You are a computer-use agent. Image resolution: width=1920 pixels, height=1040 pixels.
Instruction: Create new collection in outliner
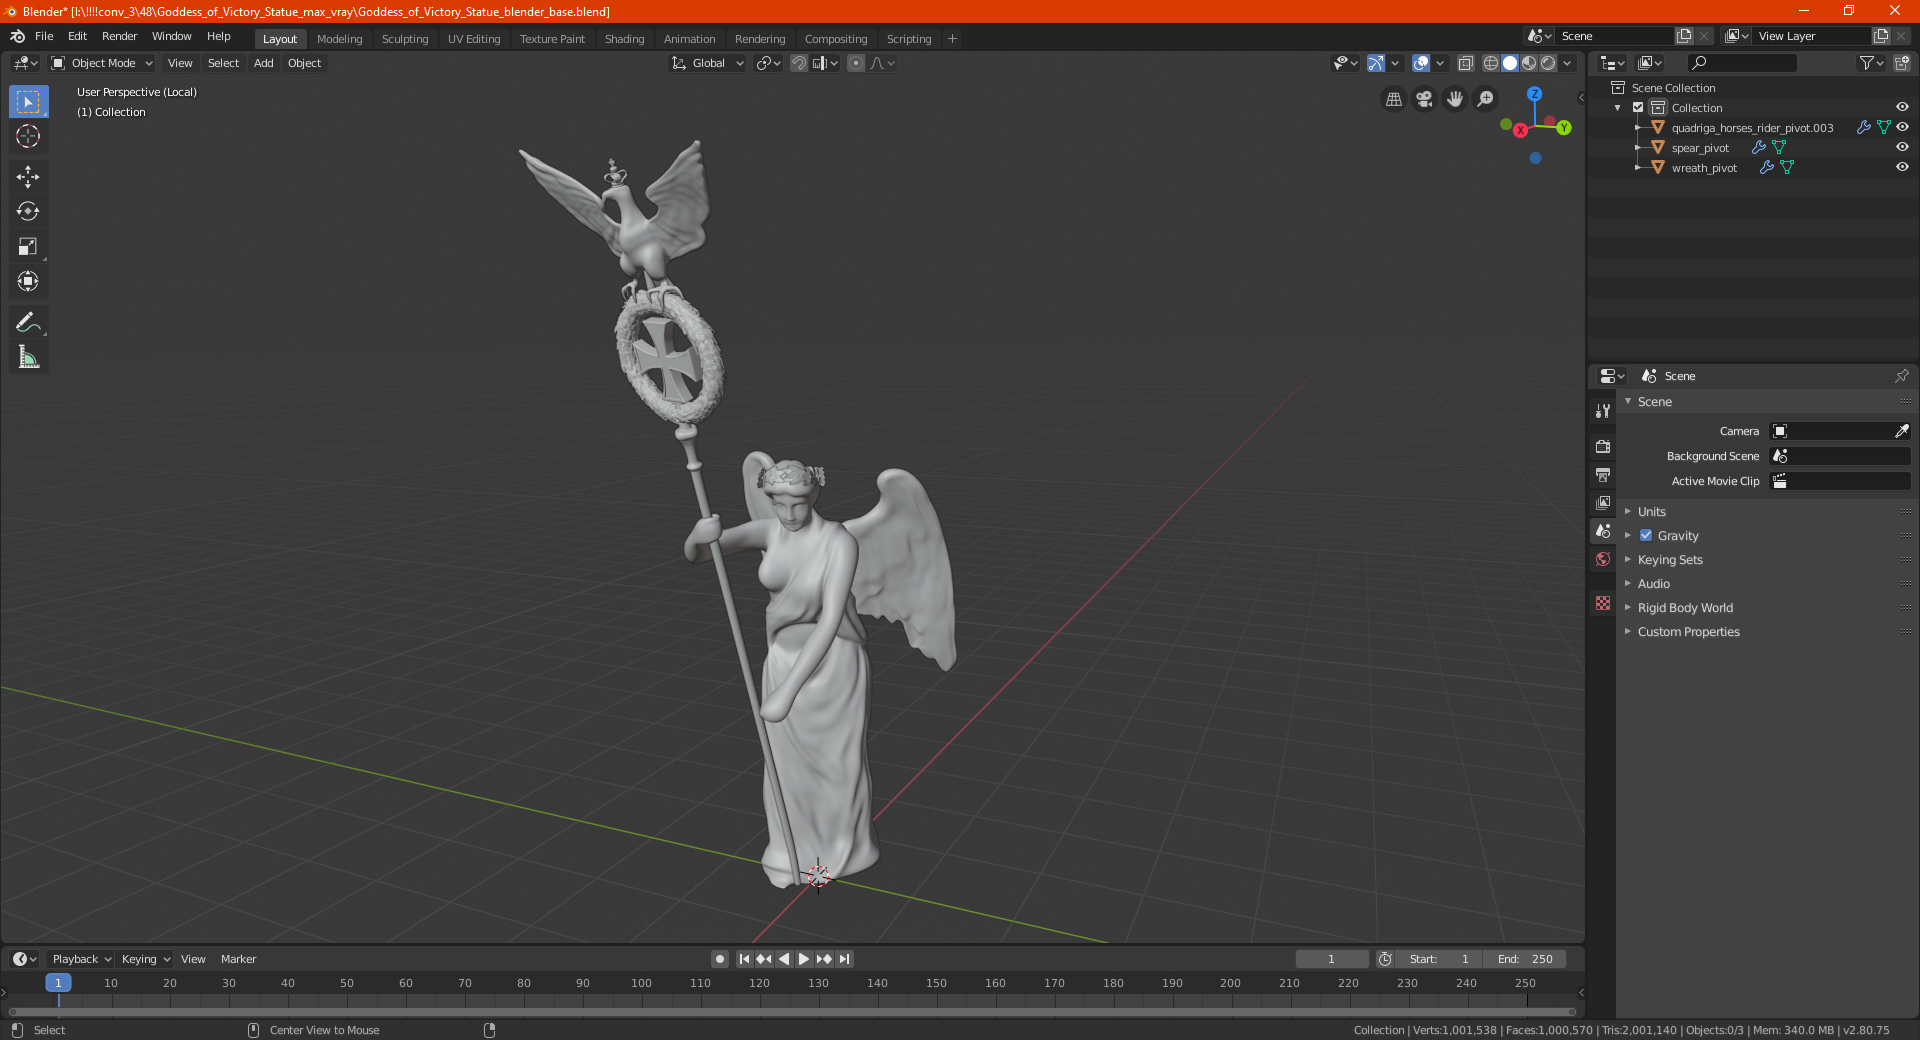1902,63
